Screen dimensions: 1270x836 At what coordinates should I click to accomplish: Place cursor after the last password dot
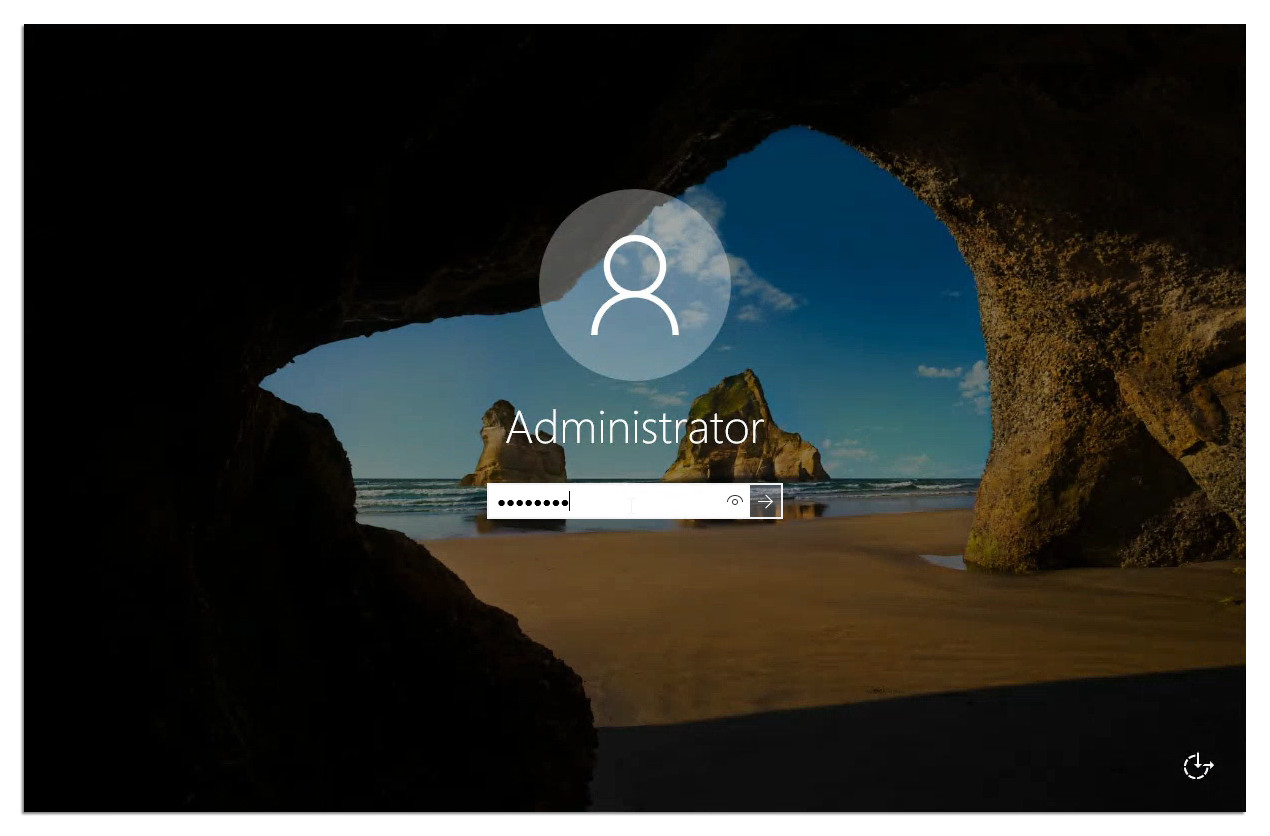coord(570,502)
